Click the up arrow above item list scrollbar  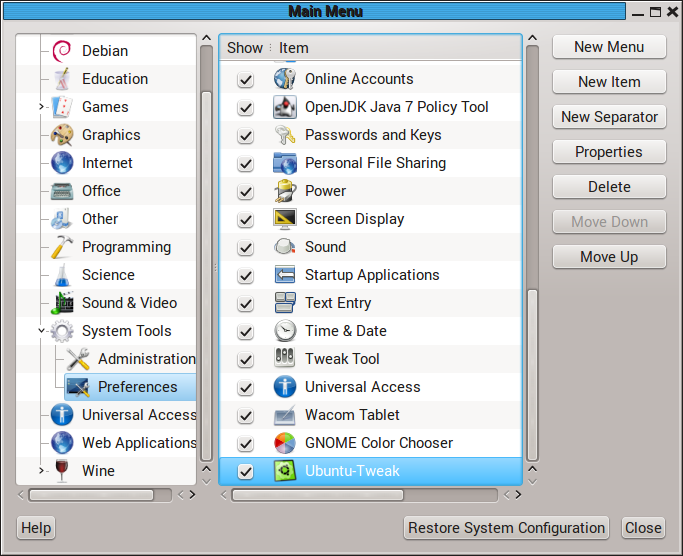[x=532, y=38]
